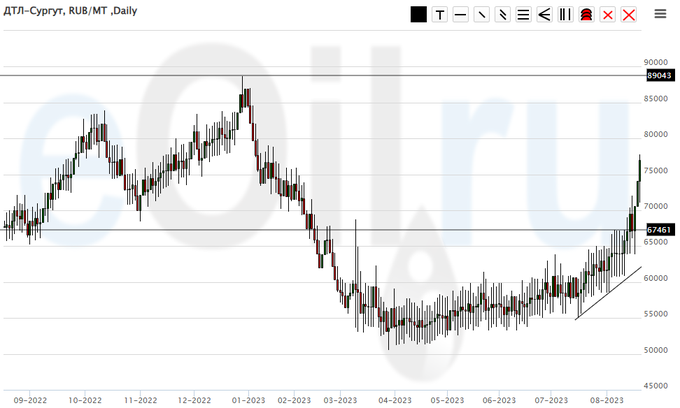This screenshot has width=680, height=408.
Task: Select the rising trend line near 08-2023
Action: point(608,293)
